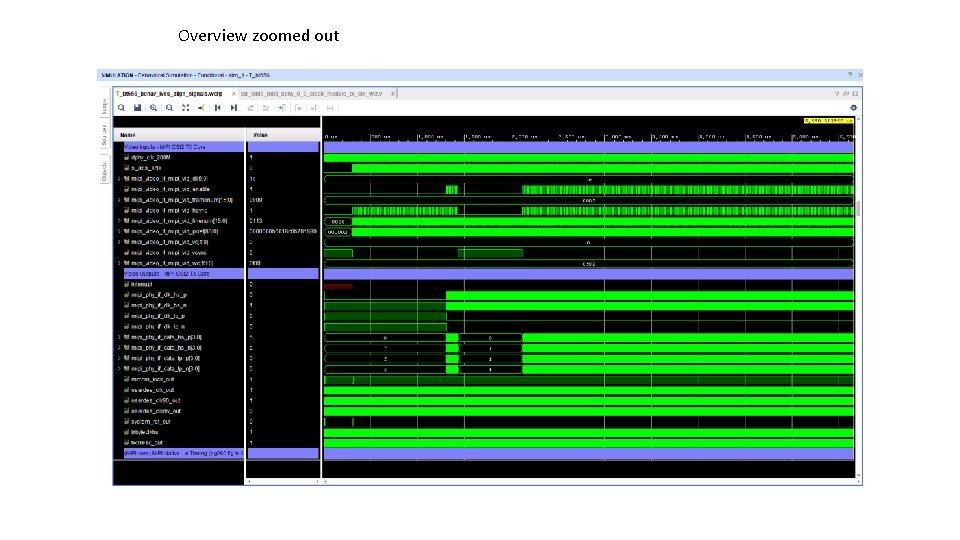Click the yellow cursor time label
This screenshot has width=960, height=540.
(828, 121)
